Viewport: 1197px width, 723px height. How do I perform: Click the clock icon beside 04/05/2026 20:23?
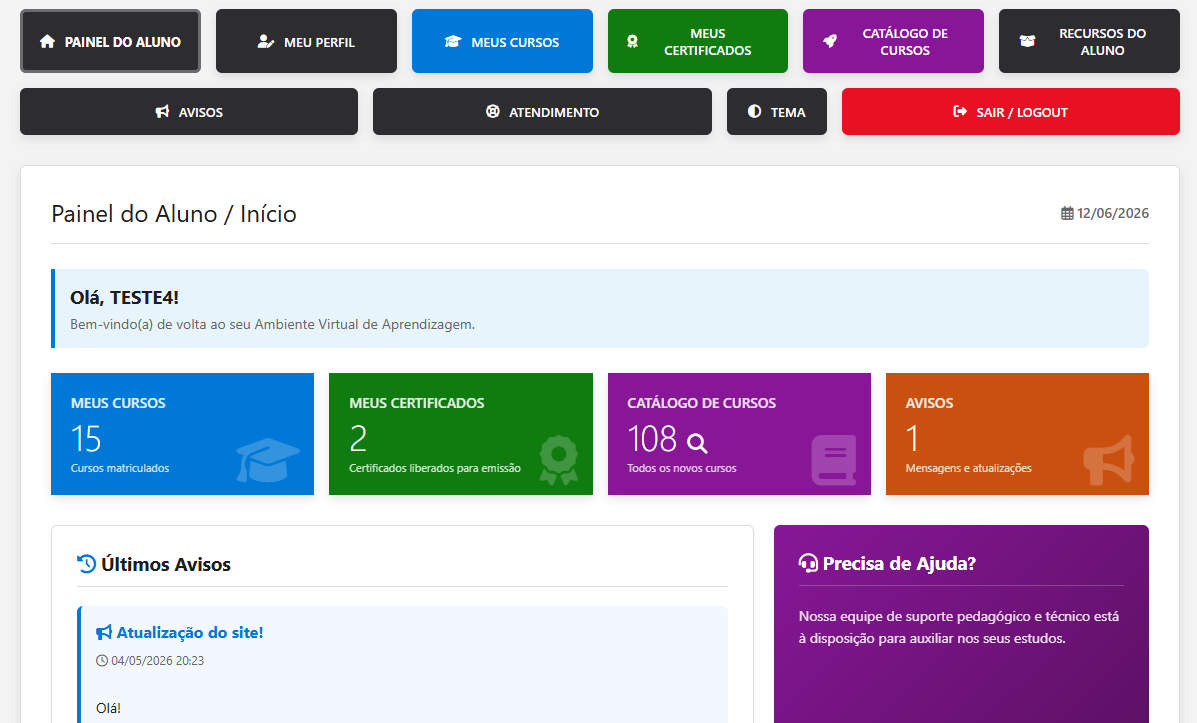pos(102,660)
